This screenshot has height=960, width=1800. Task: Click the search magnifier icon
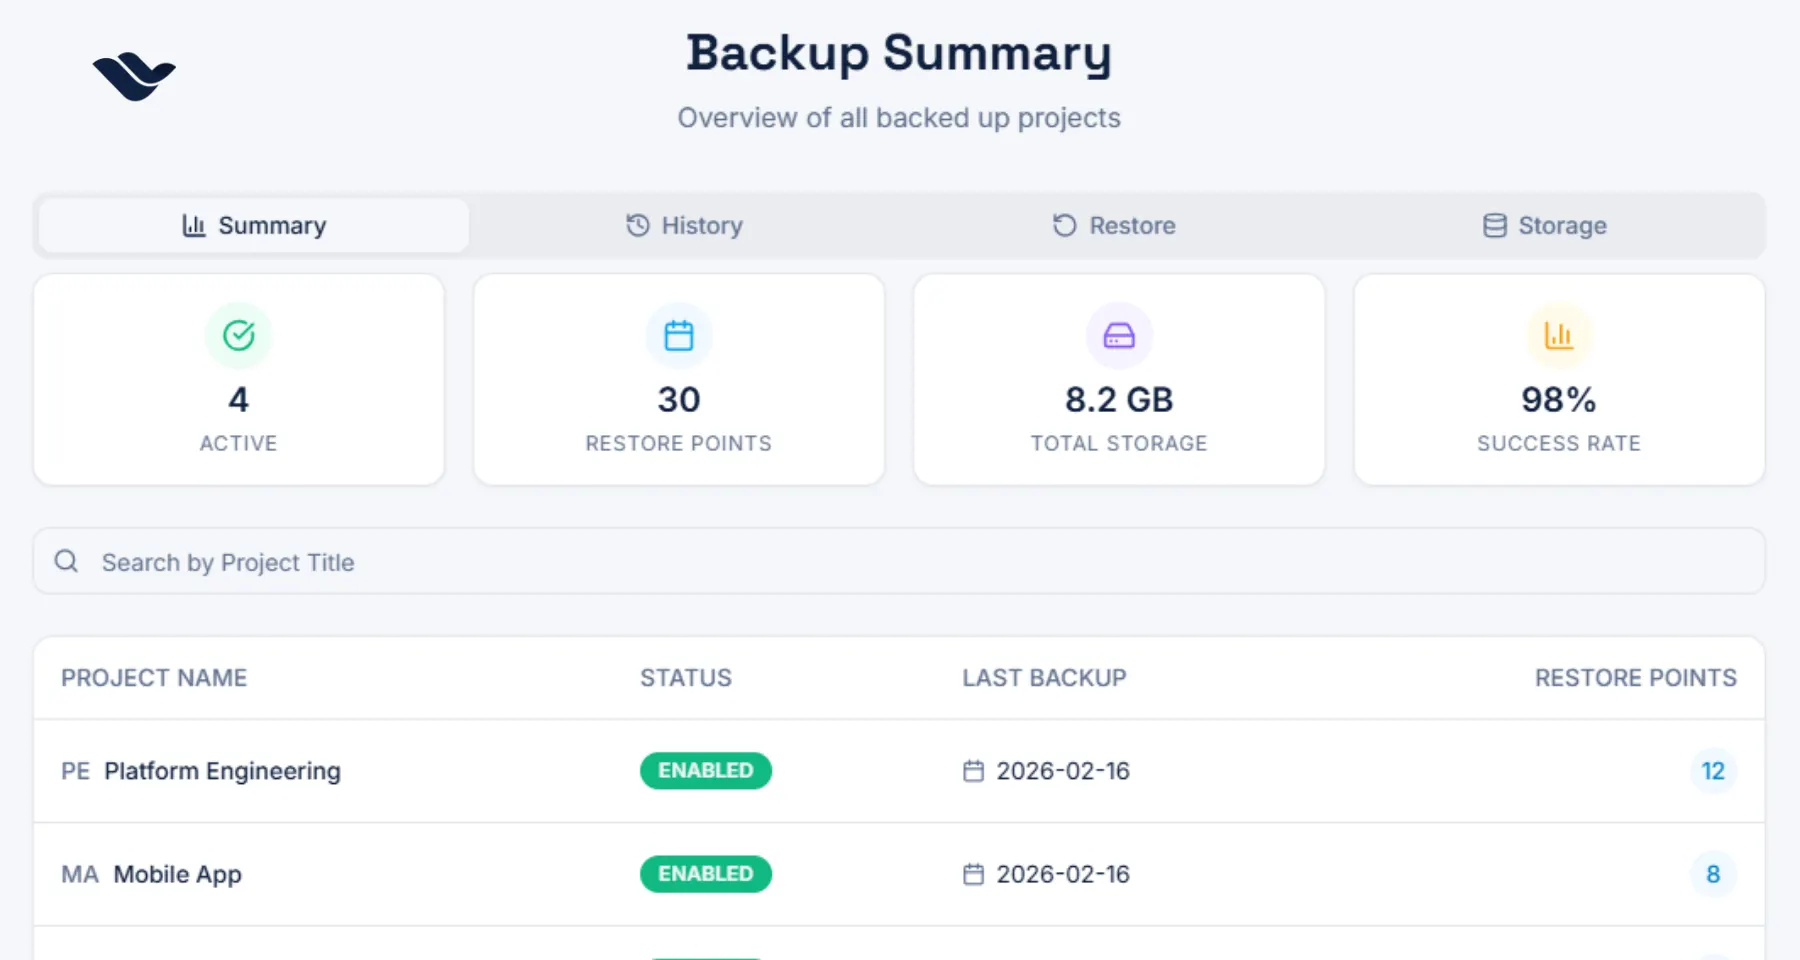[67, 562]
